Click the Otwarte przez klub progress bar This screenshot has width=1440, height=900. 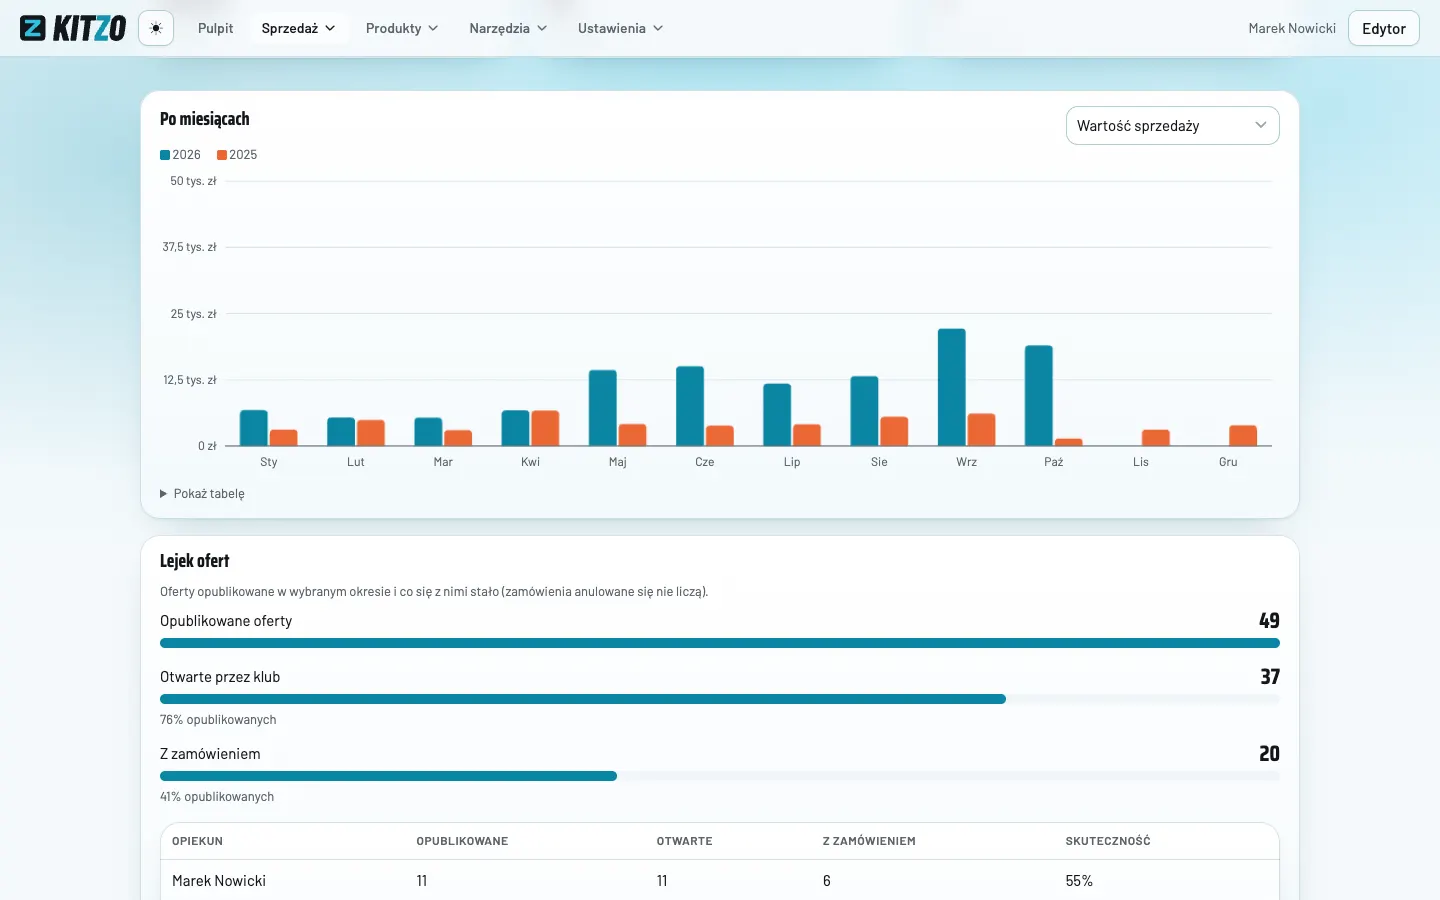point(720,699)
